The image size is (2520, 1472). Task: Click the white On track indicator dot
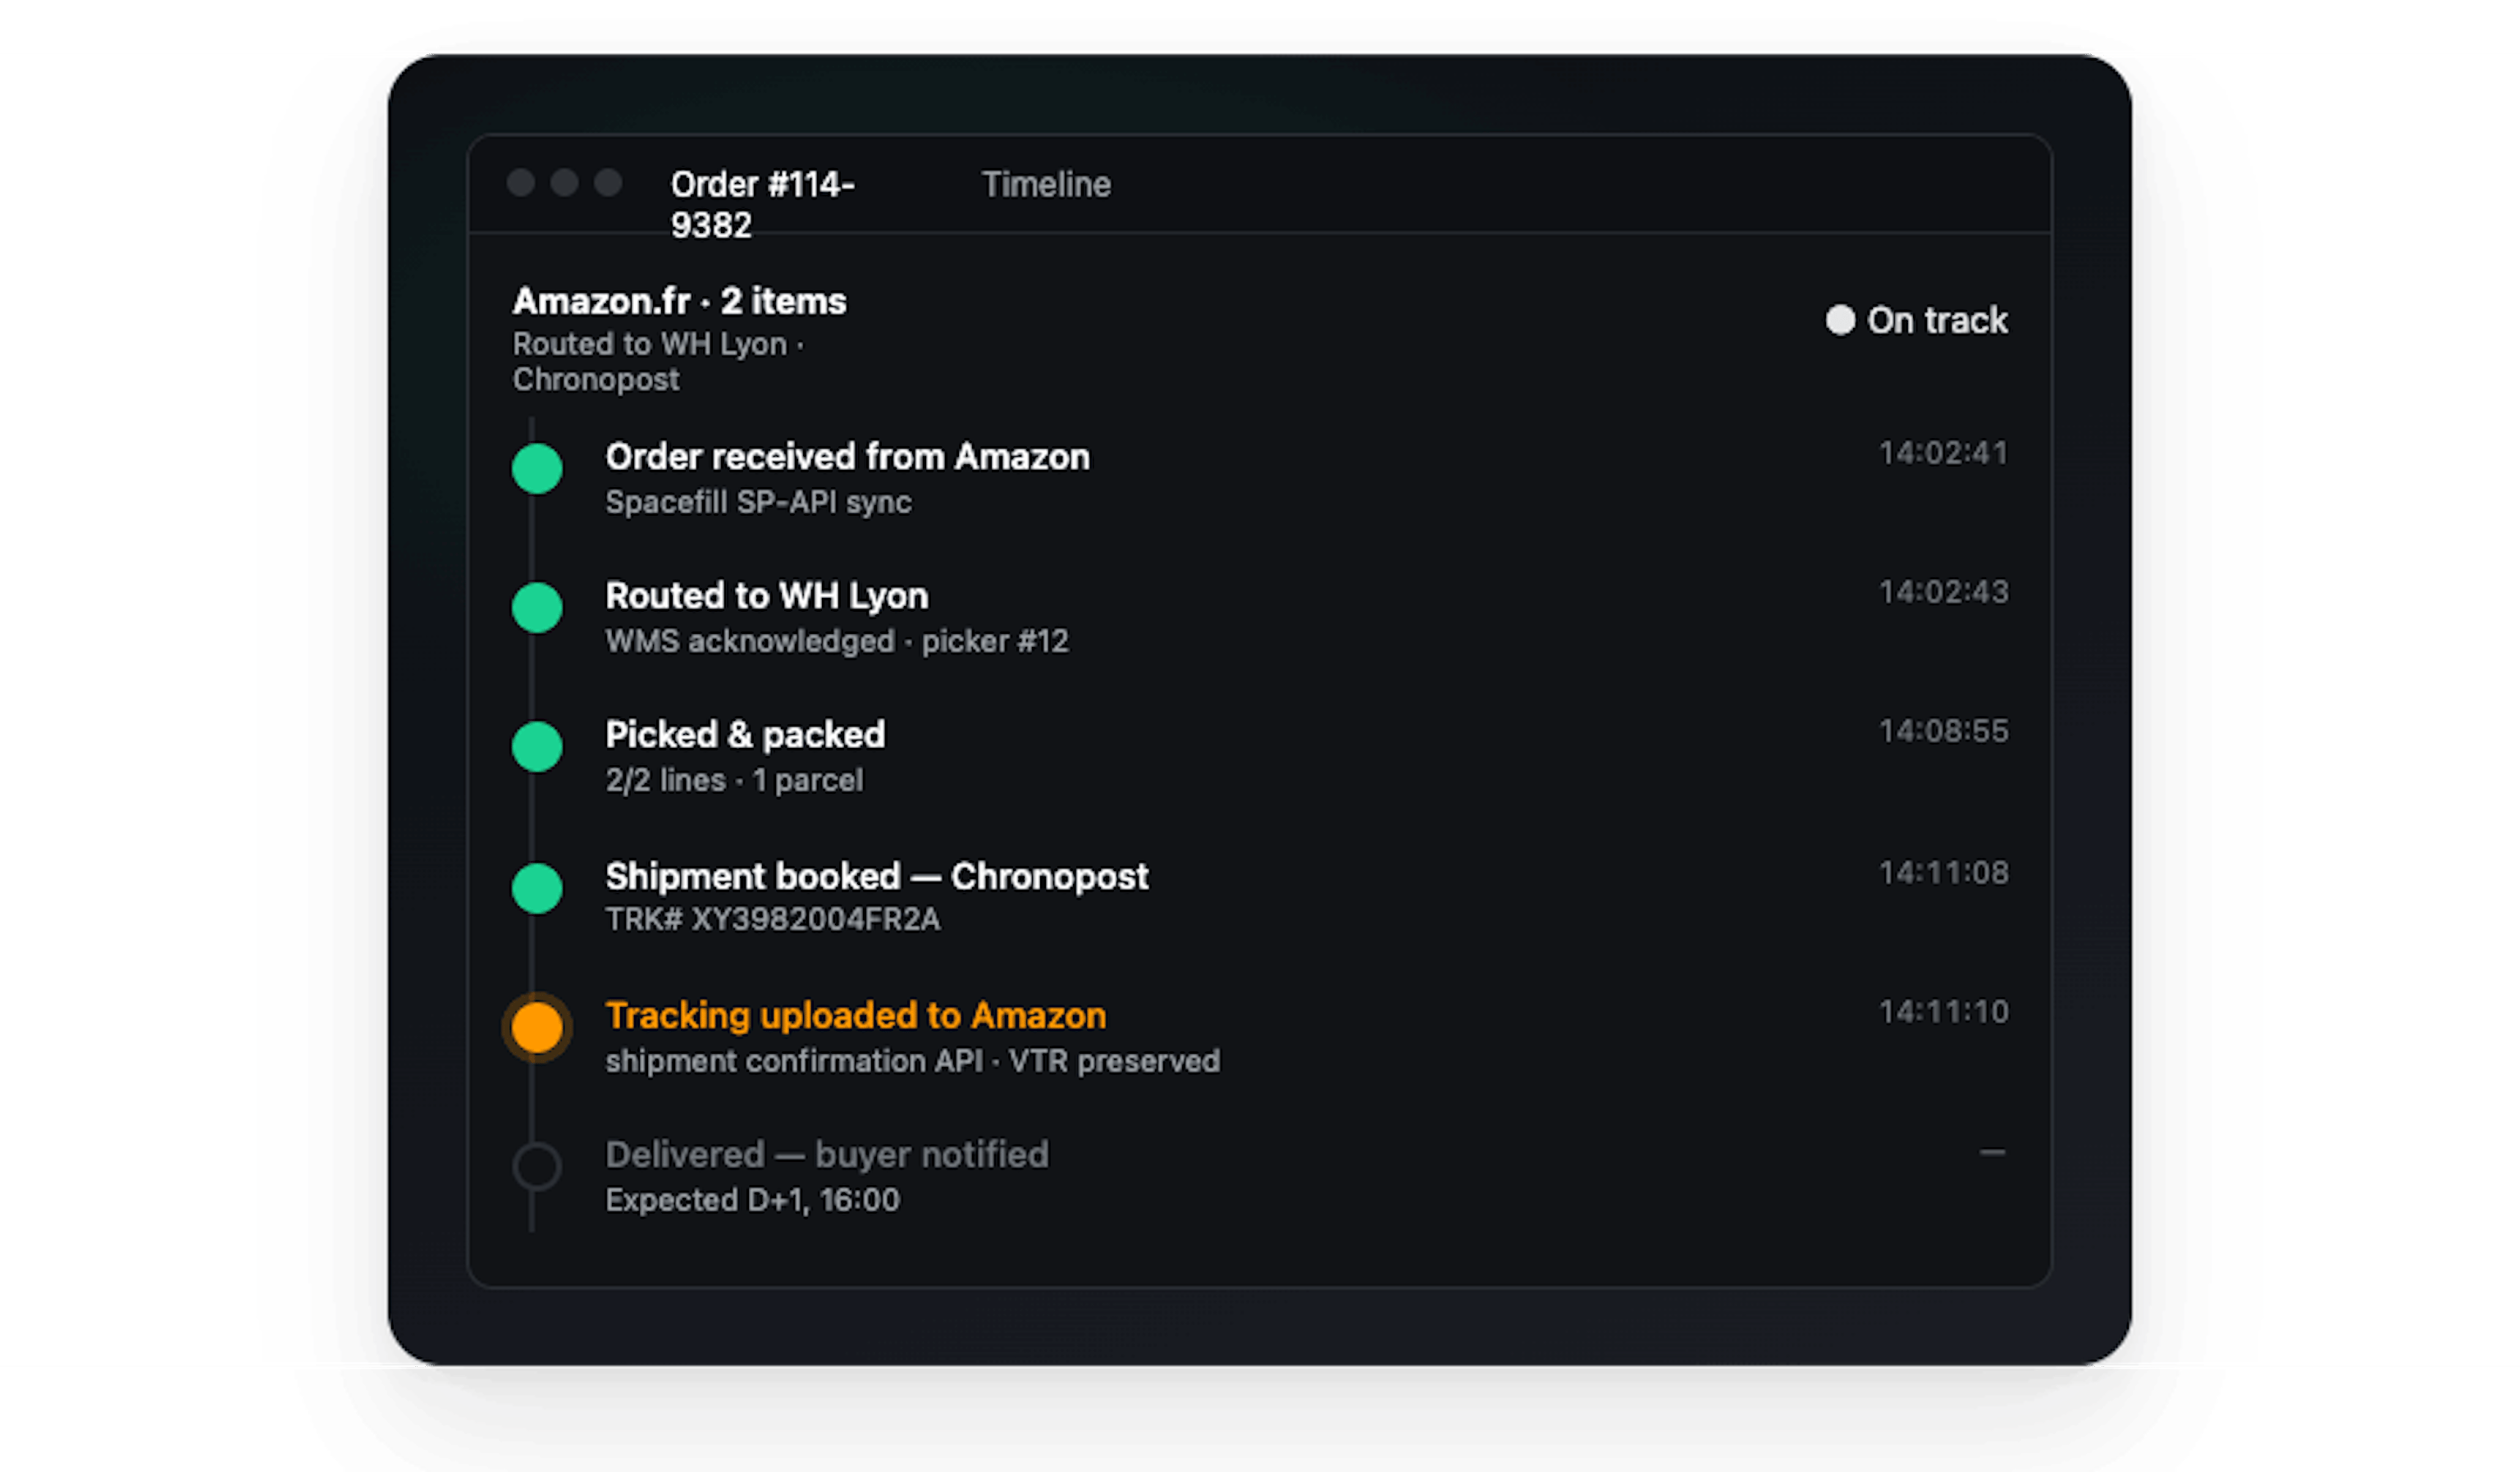click(x=1840, y=320)
